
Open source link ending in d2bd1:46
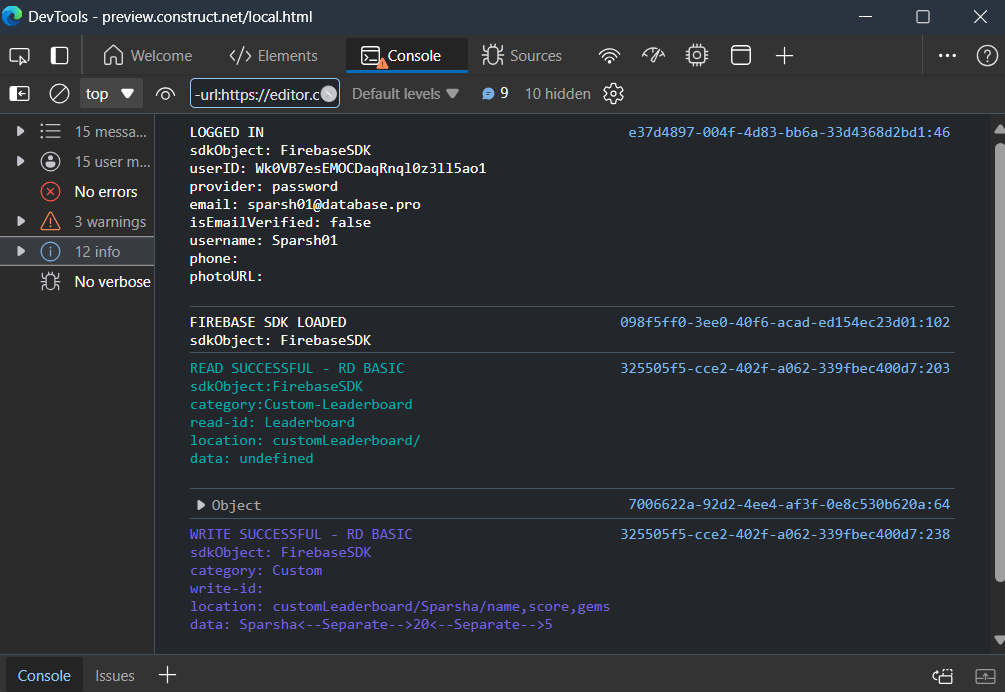pos(788,132)
